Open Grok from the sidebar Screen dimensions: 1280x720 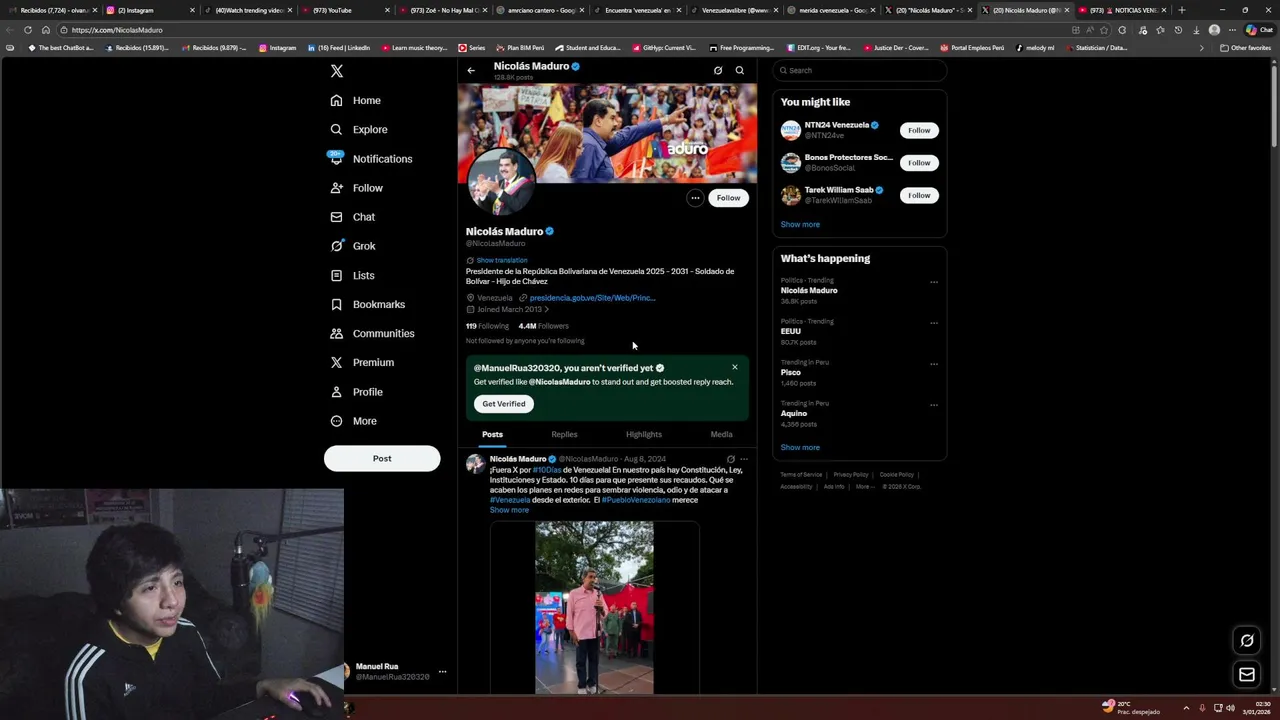tap(353, 246)
